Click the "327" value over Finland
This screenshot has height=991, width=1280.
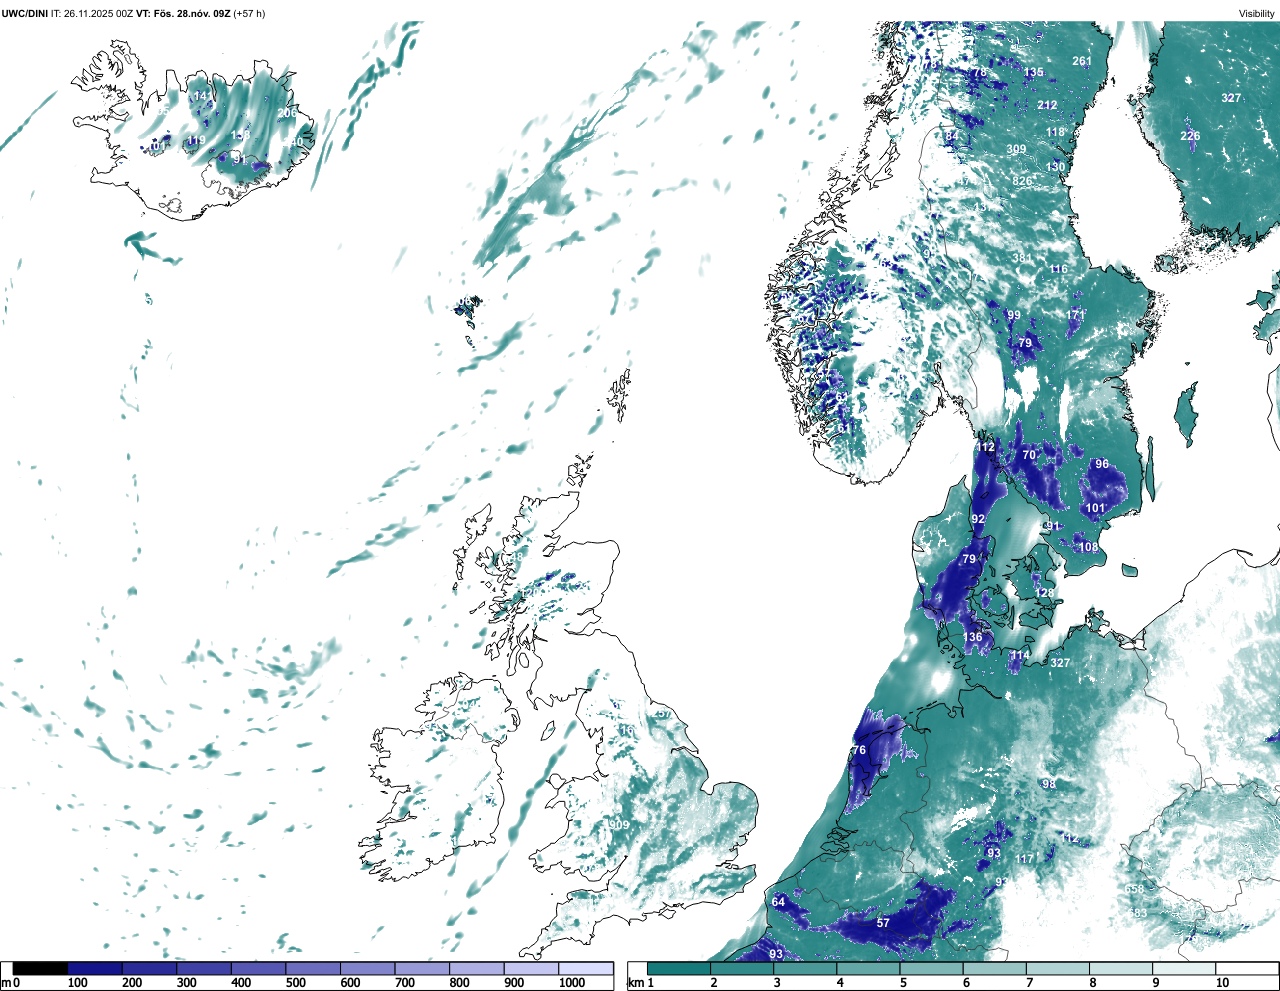pyautogui.click(x=1231, y=98)
